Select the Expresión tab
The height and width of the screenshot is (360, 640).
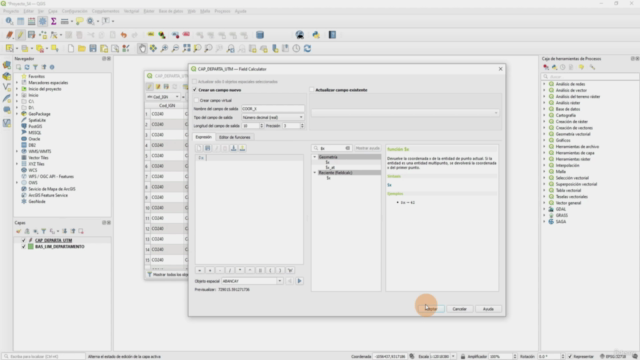[203, 137]
